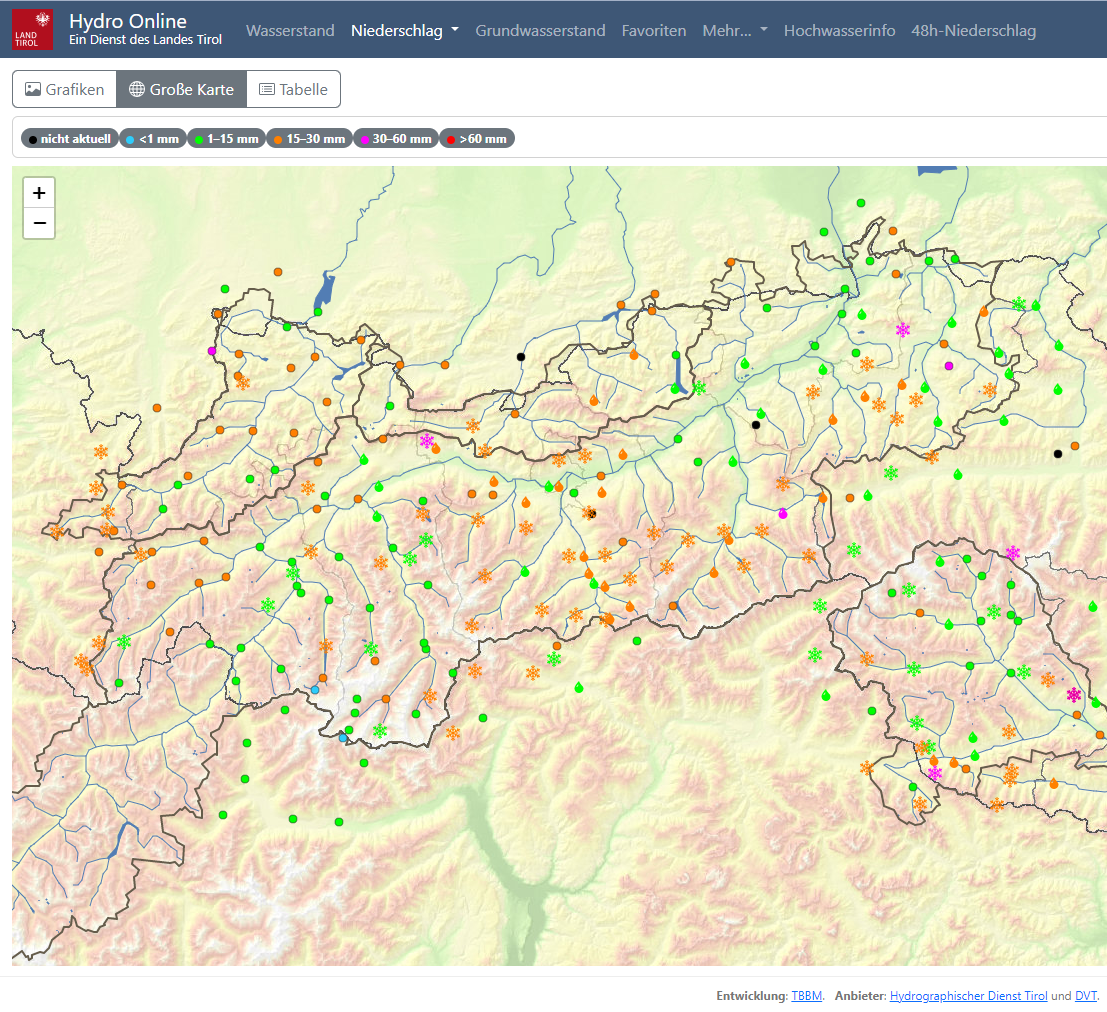This screenshot has height=1012, width=1107.
Task: Switch to Grafiken view
Action: click(x=65, y=89)
